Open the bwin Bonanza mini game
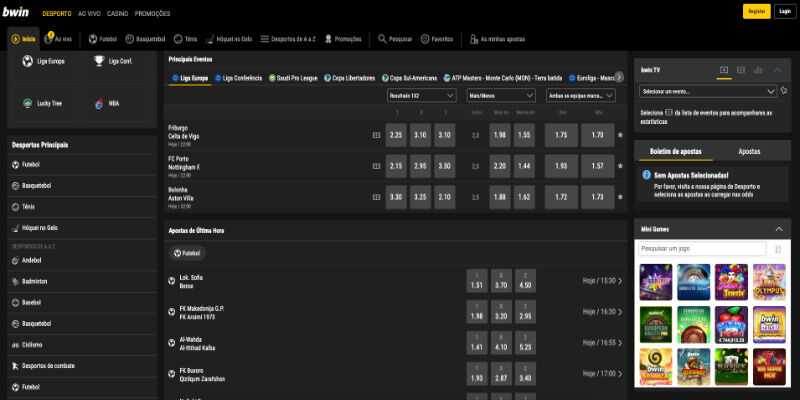This screenshot has height=400, width=800. tap(656, 367)
